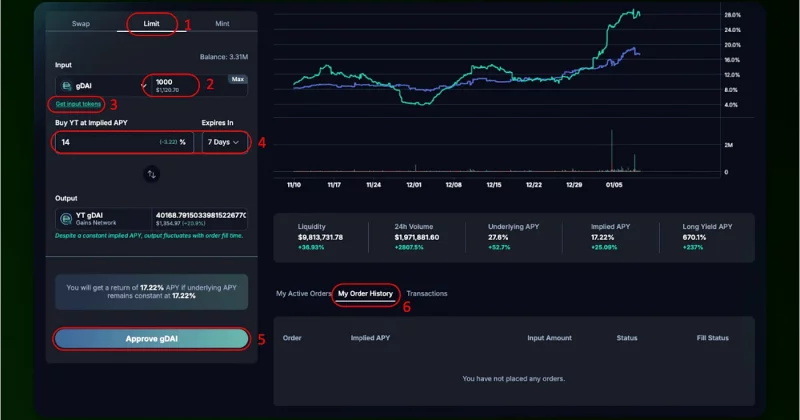Click the Approve gDAI button
The width and height of the screenshot is (800, 420).
coord(152,339)
